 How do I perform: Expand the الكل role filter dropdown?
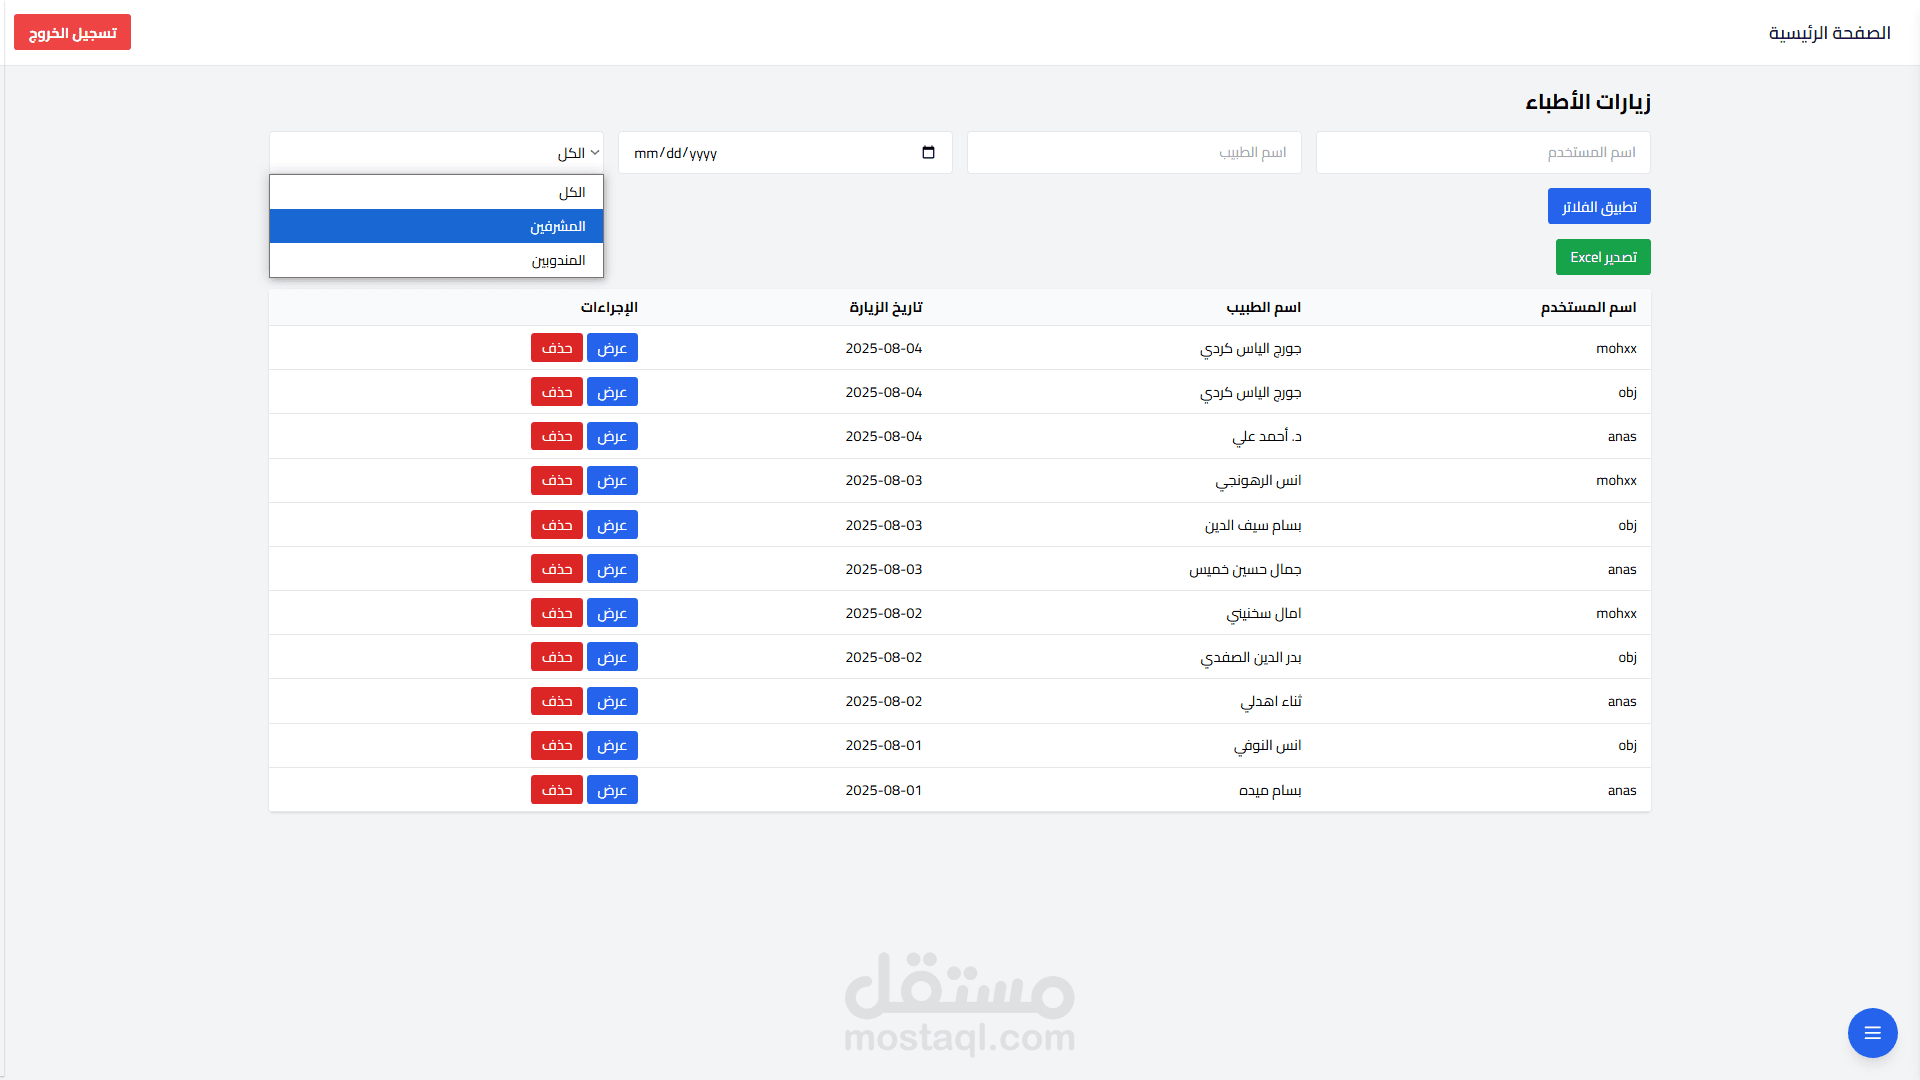tap(436, 153)
